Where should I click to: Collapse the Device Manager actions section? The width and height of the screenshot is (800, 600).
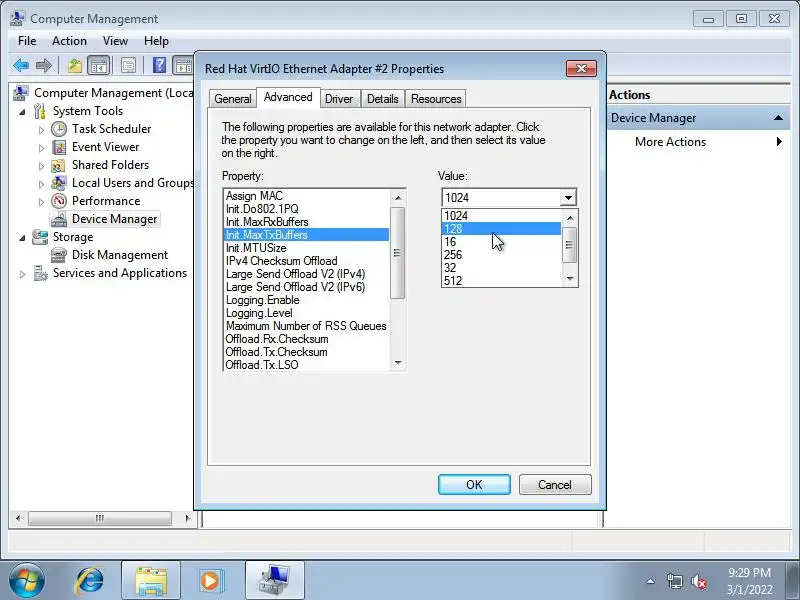pos(778,118)
